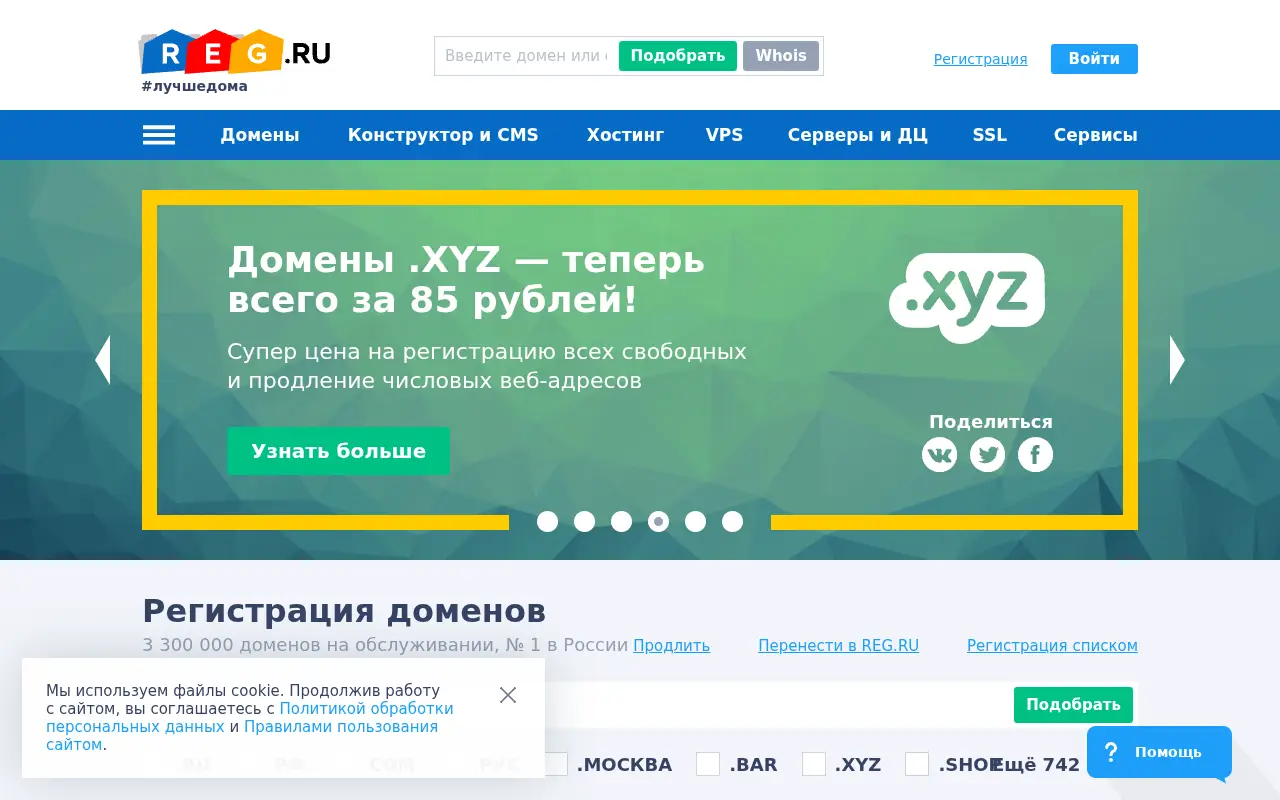Screen dimensions: 1280x800
Task: Click Подобрать in domain registration section
Action: point(1073,705)
